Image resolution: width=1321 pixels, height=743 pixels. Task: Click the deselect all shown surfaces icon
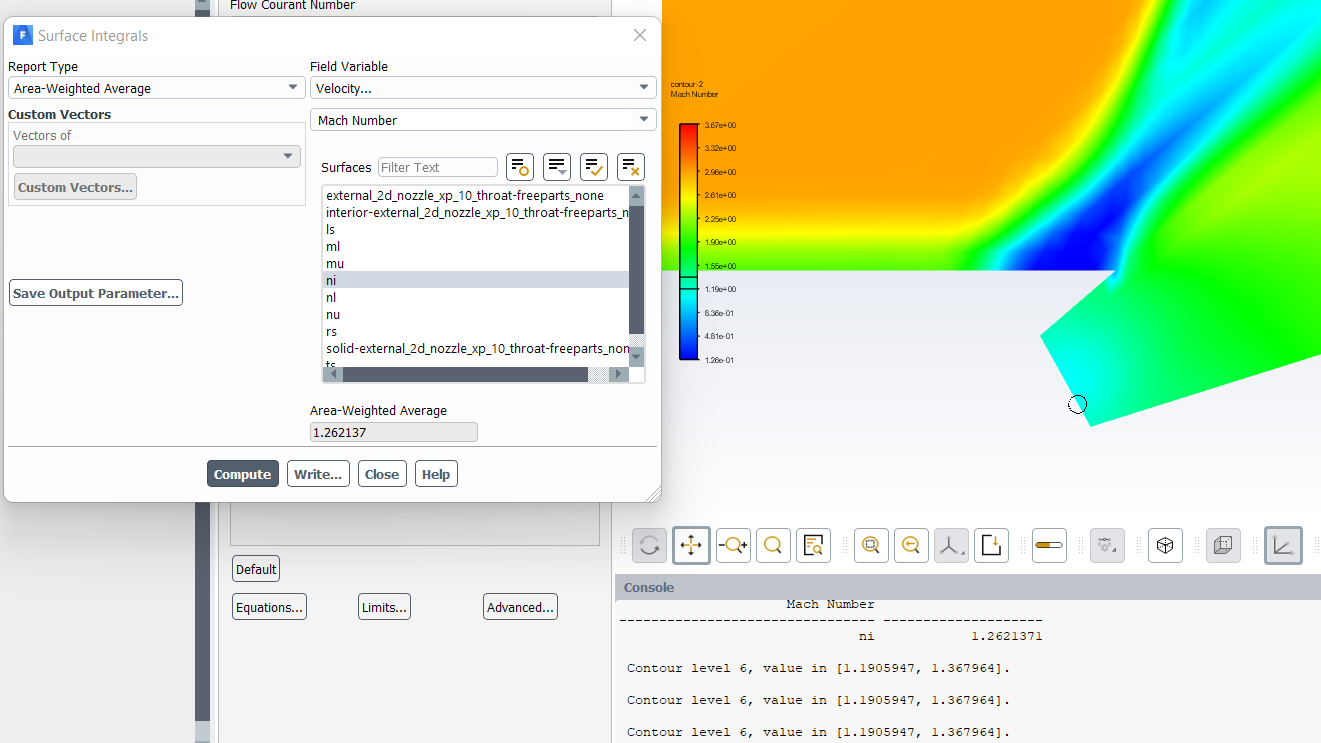(631, 167)
